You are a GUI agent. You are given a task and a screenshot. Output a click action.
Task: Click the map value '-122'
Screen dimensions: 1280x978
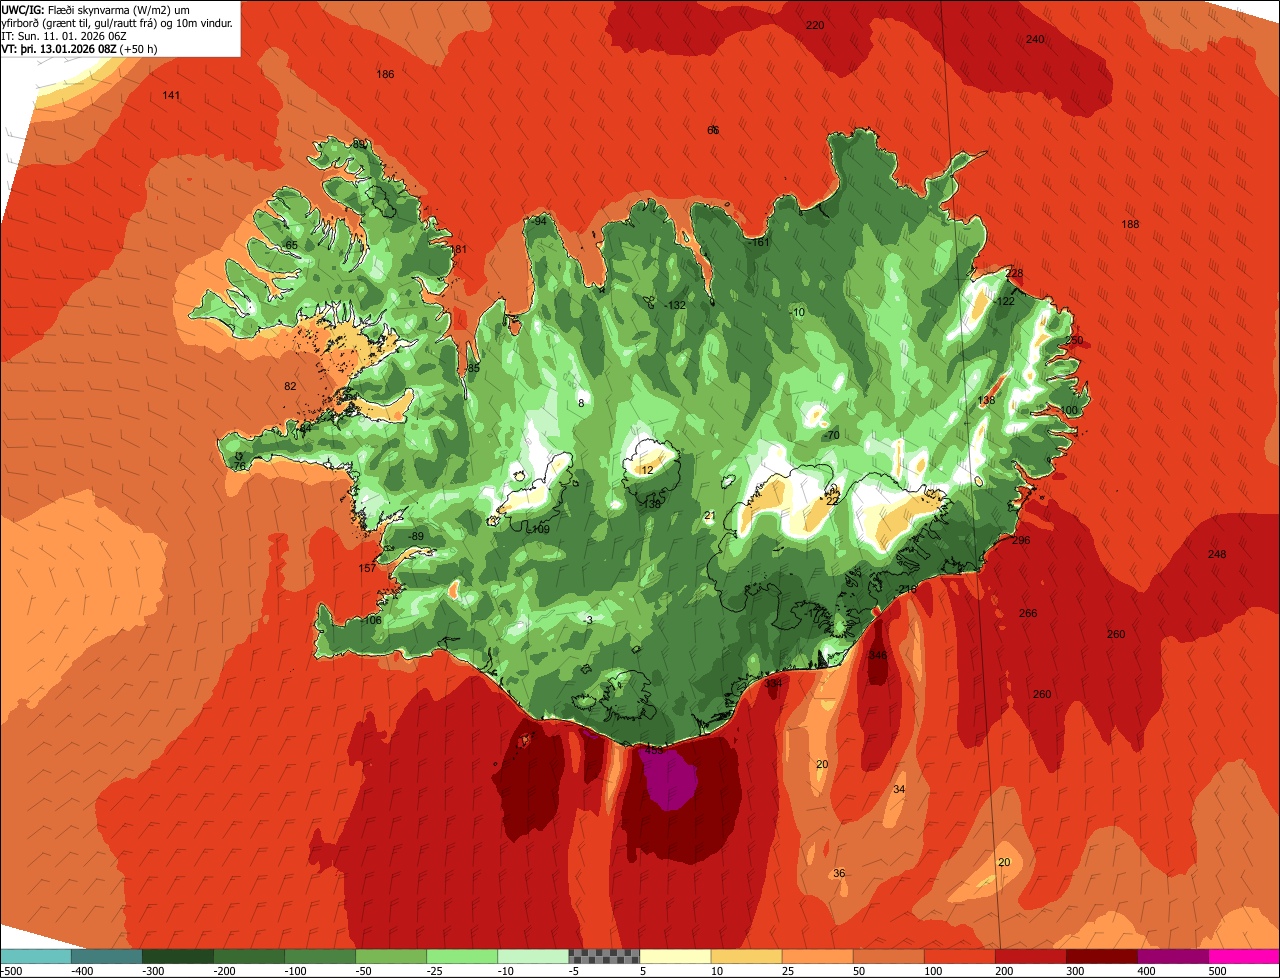[x=1003, y=301]
